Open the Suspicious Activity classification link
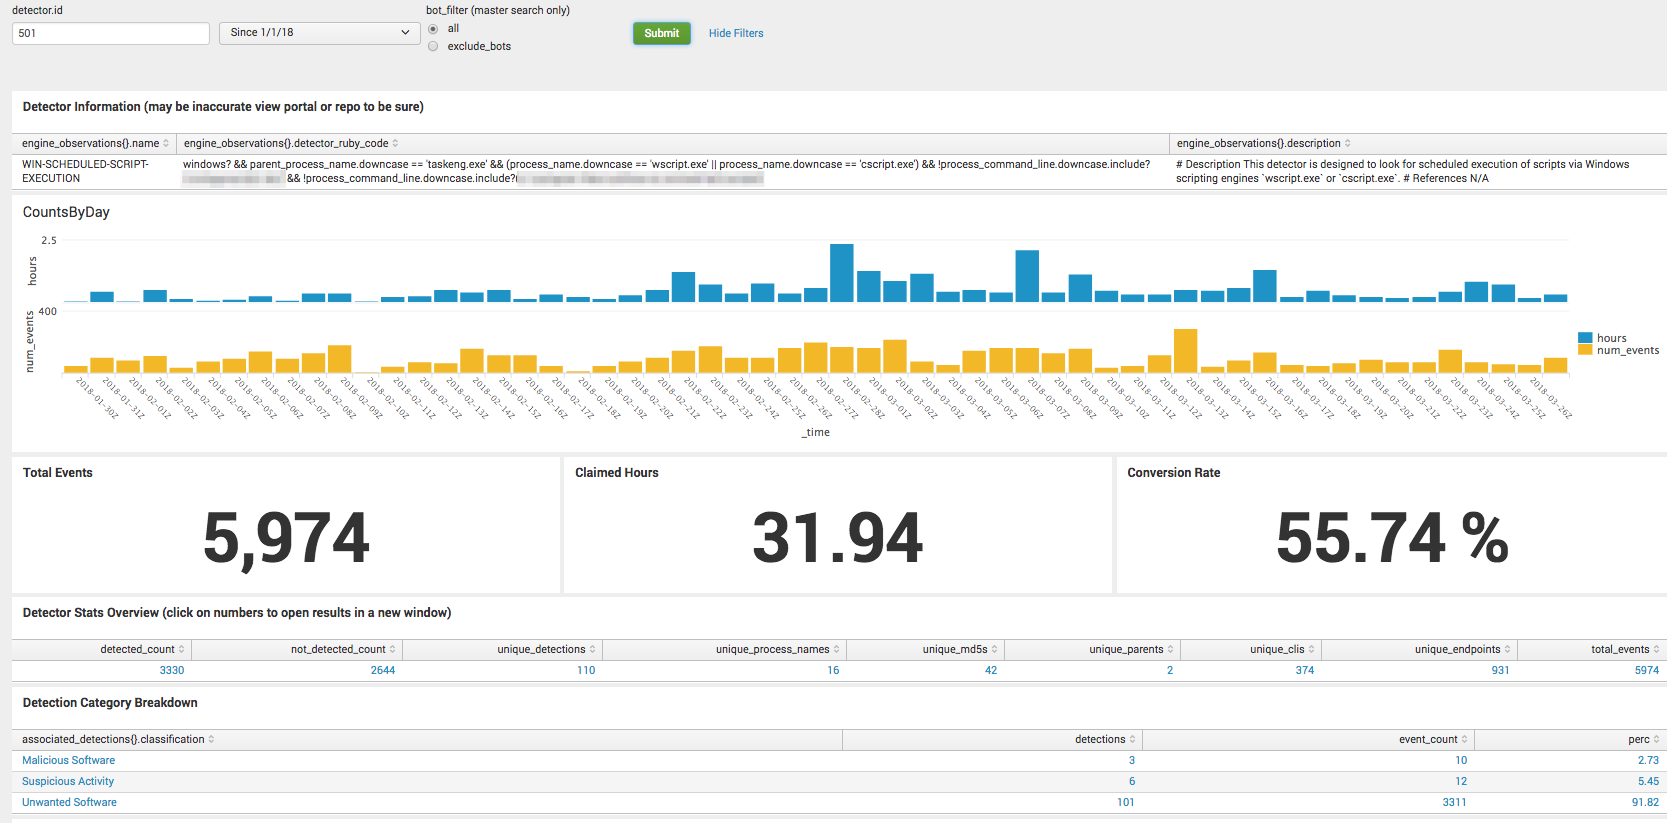 coord(68,782)
